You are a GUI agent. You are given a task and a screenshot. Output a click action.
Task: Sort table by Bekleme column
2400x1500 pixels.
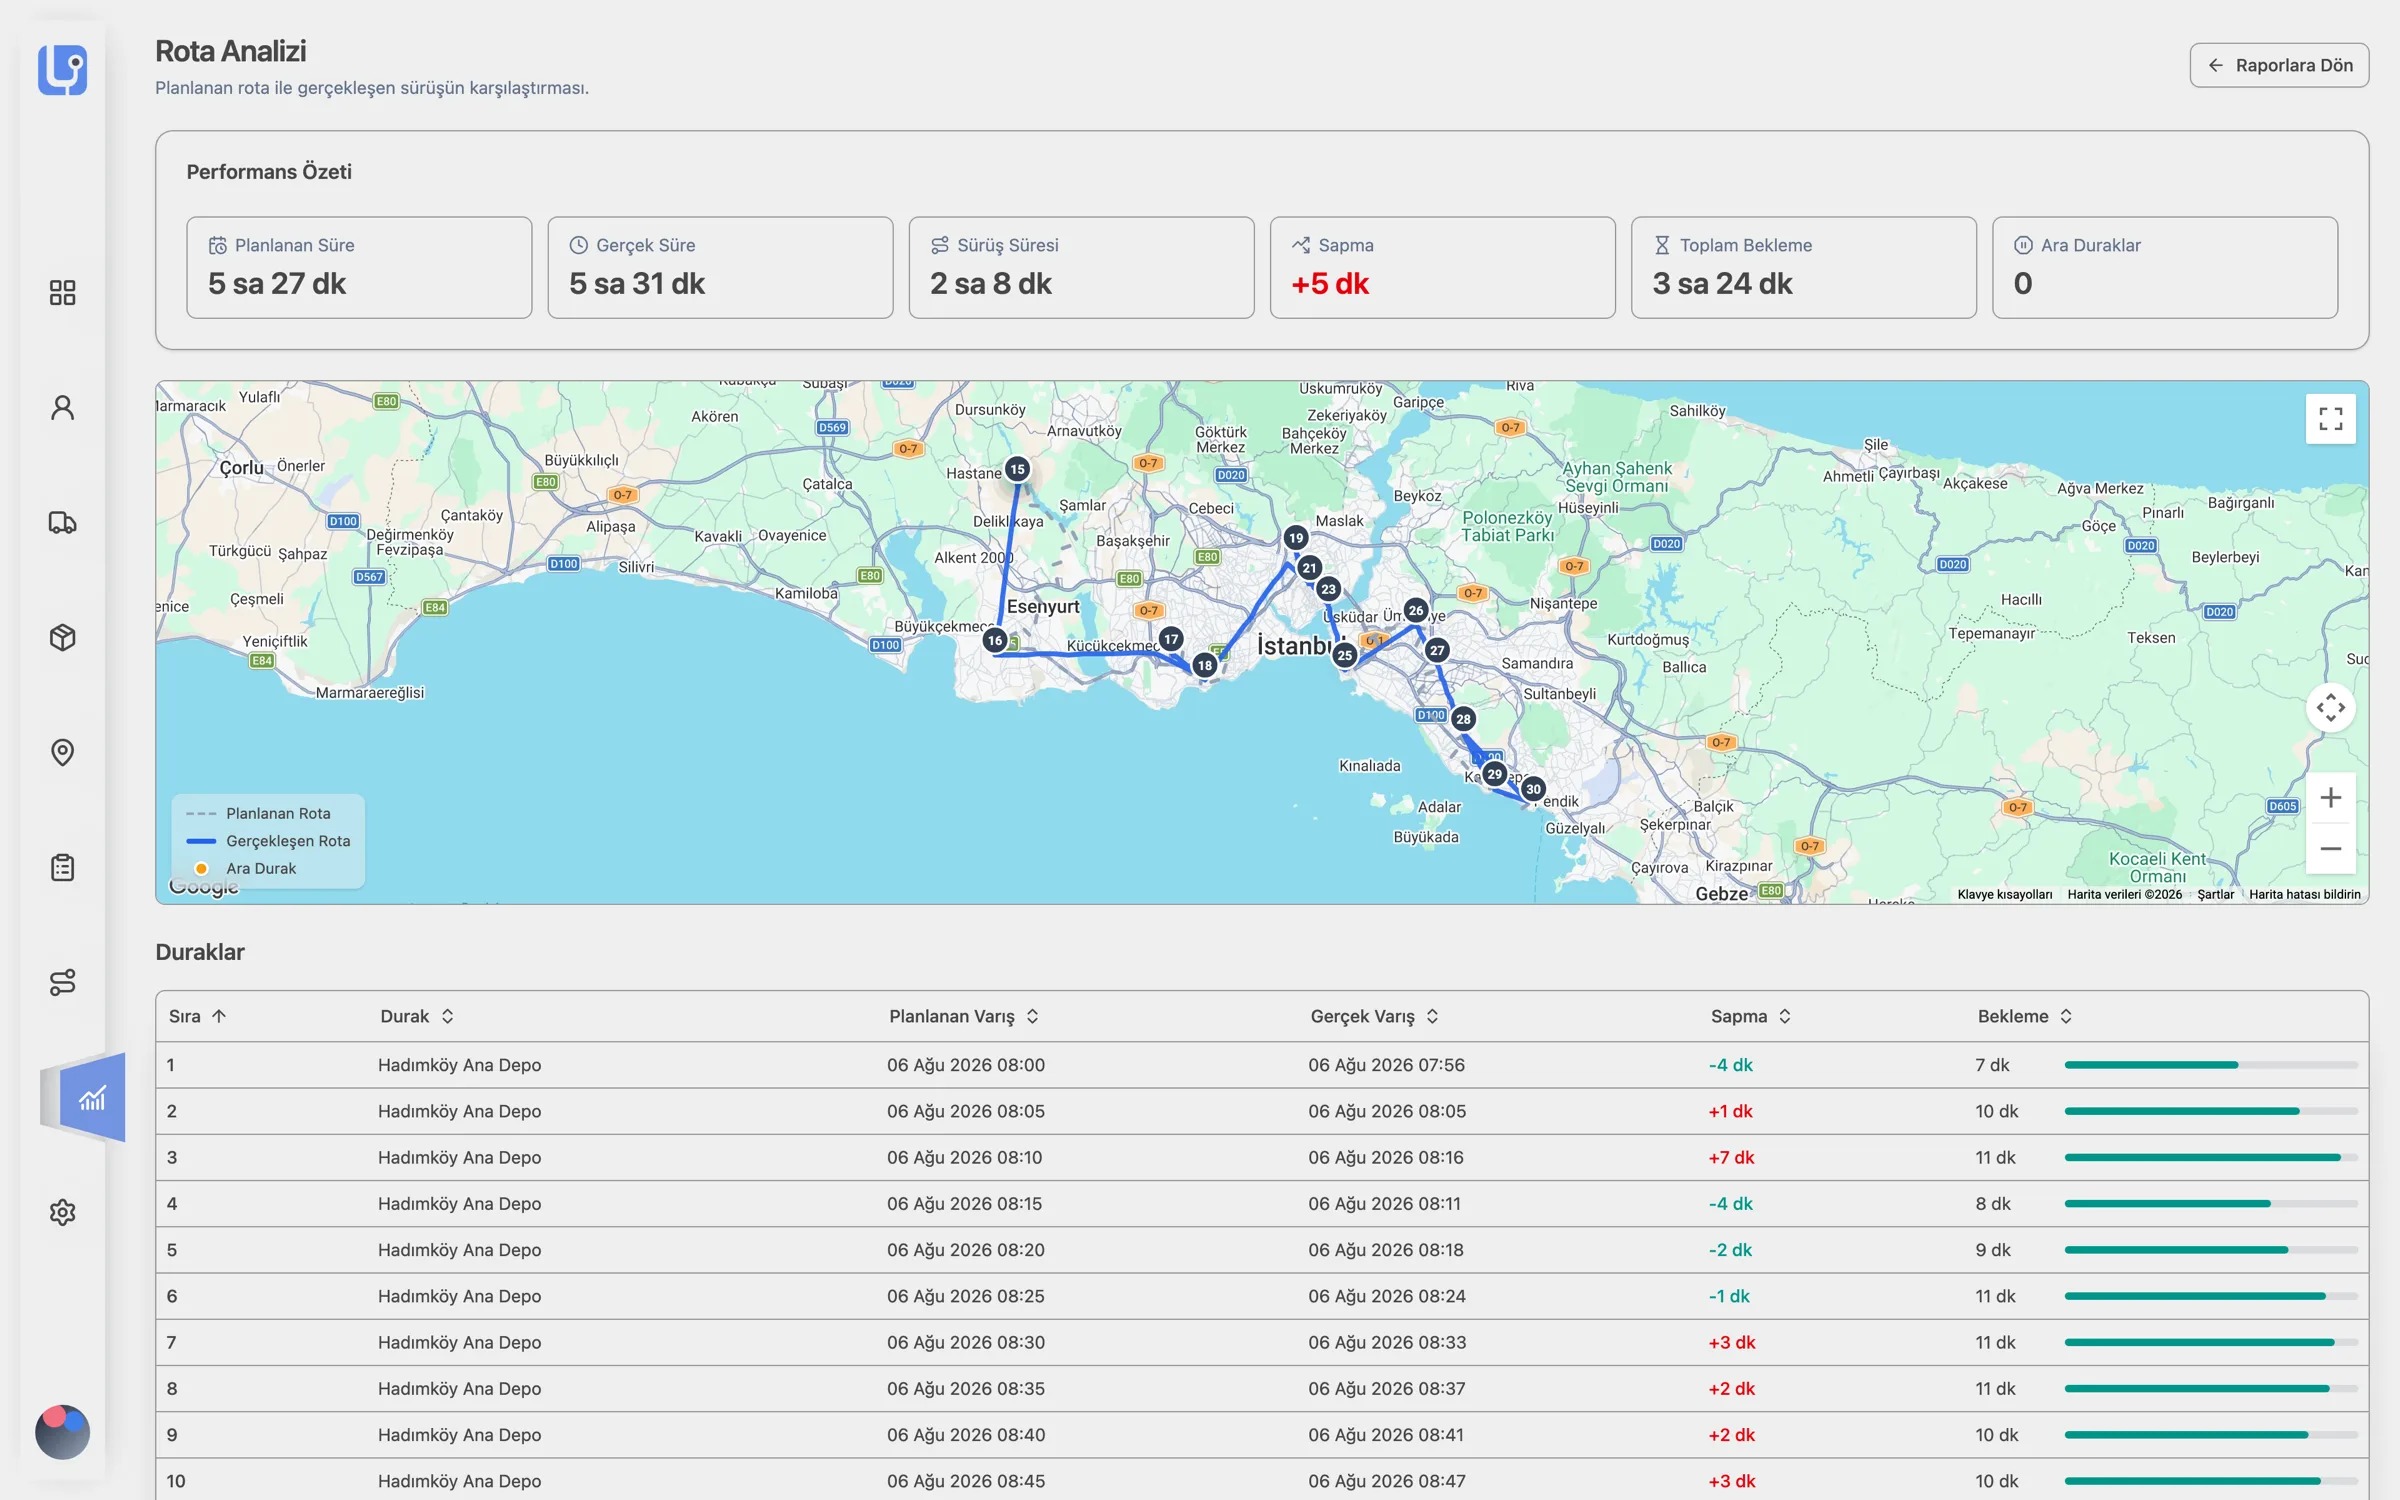(x=2025, y=1016)
